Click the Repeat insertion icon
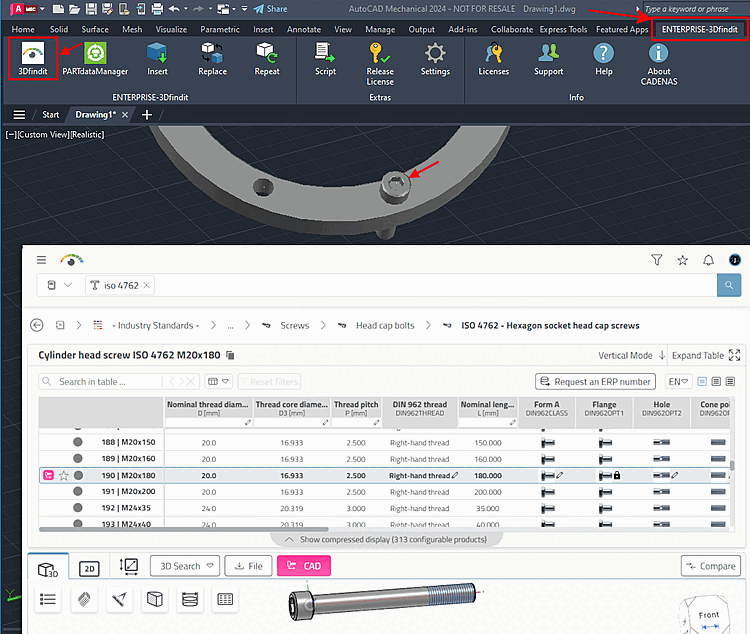The image size is (750, 634). (266, 58)
